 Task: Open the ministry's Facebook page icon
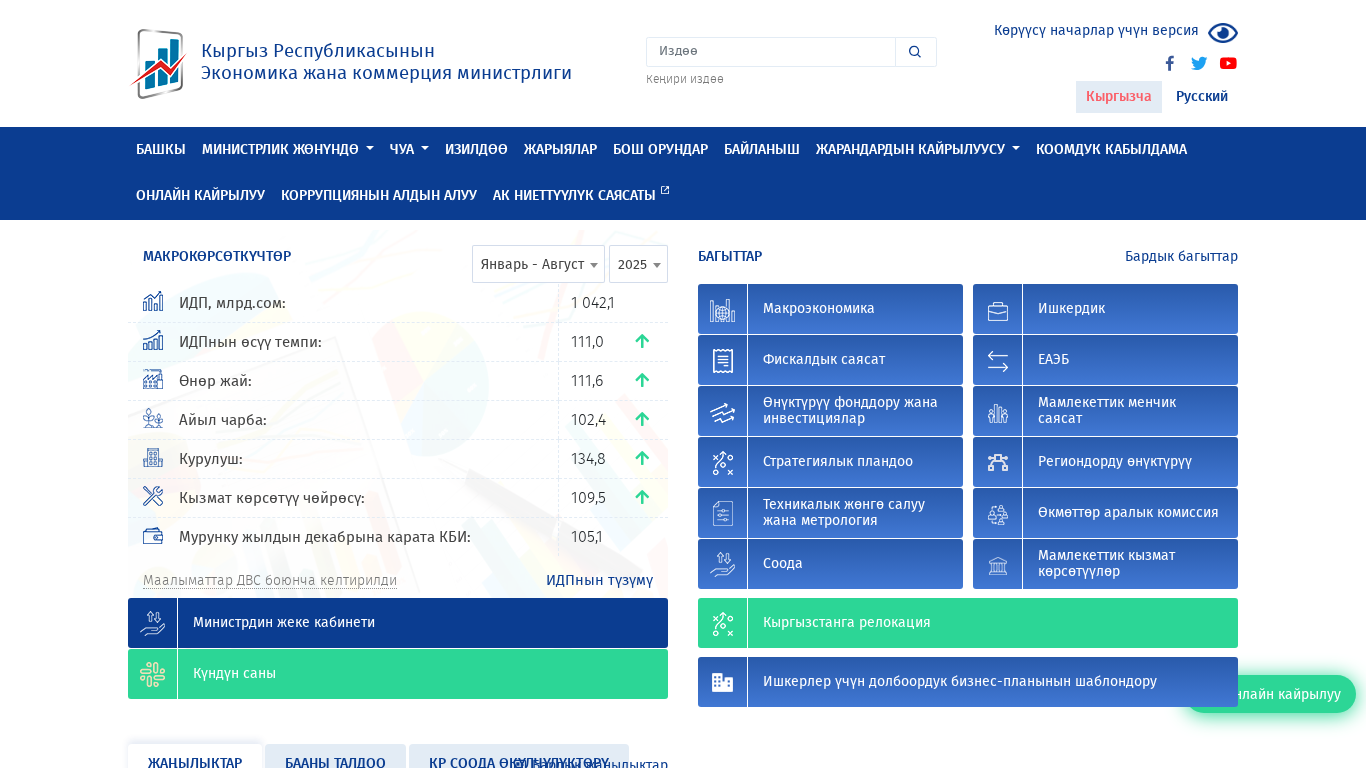pyautogui.click(x=1169, y=63)
